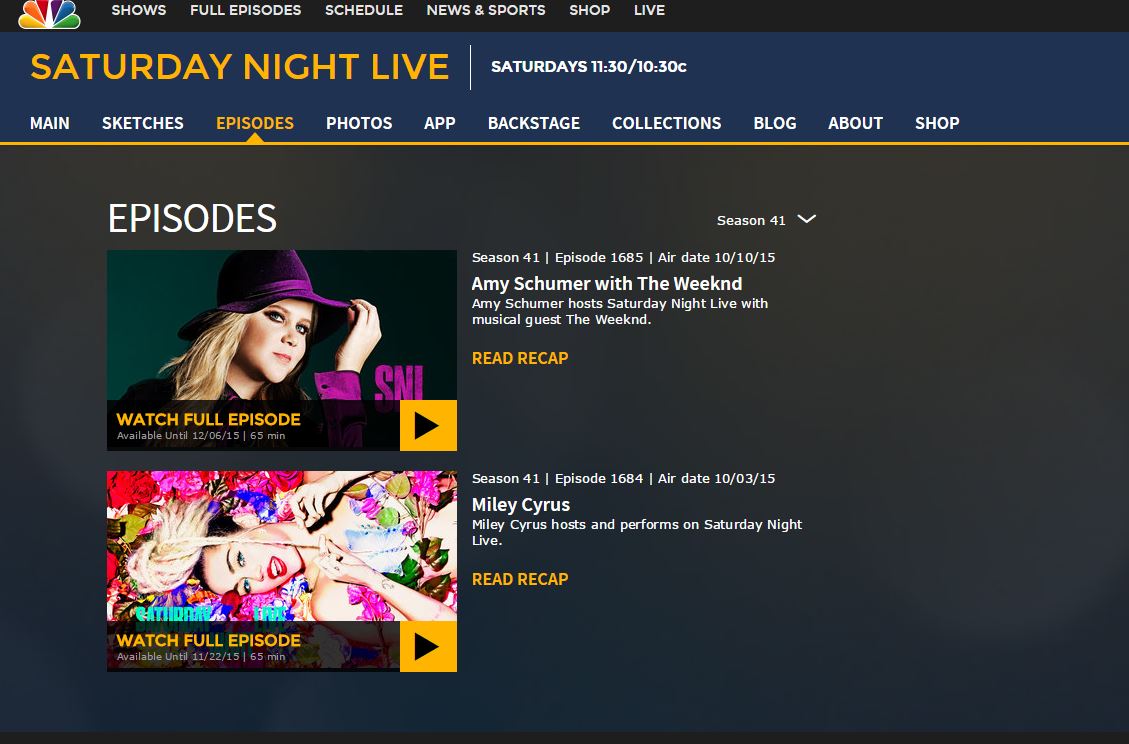1129x744 pixels.
Task: Visit the Blog tab
Action: click(775, 123)
